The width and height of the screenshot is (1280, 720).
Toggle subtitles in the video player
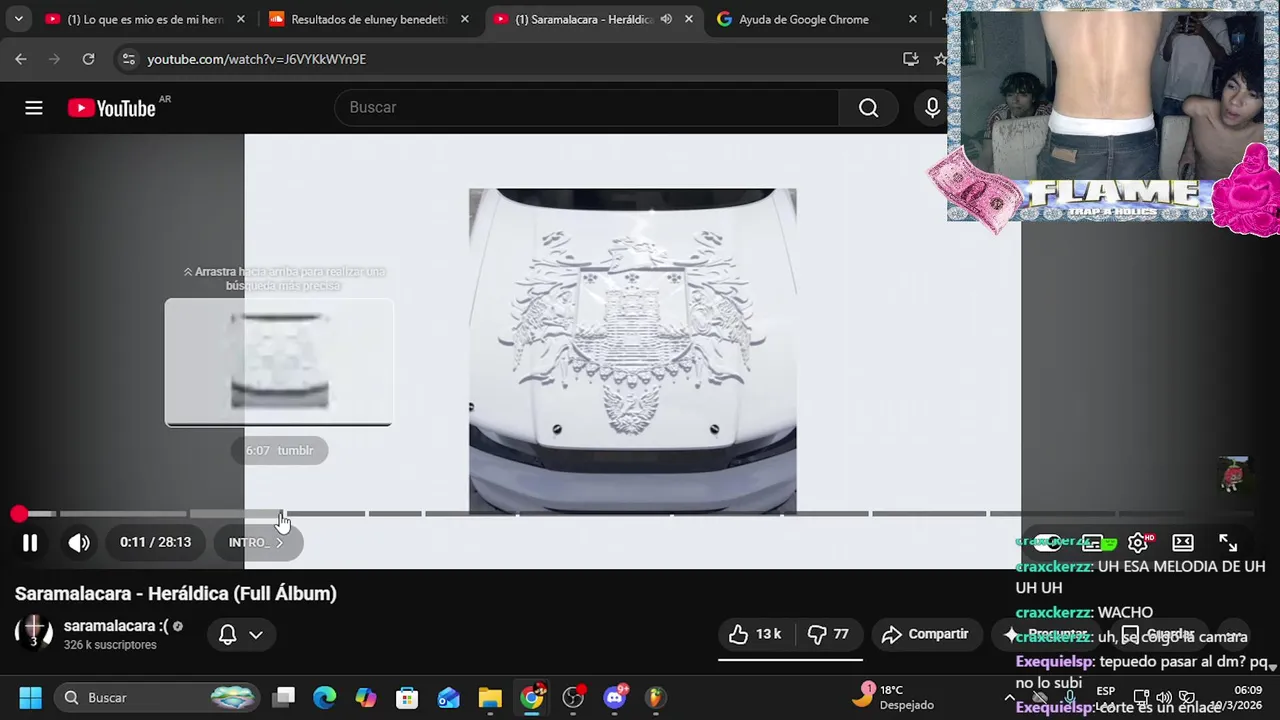pyautogui.click(x=1093, y=542)
